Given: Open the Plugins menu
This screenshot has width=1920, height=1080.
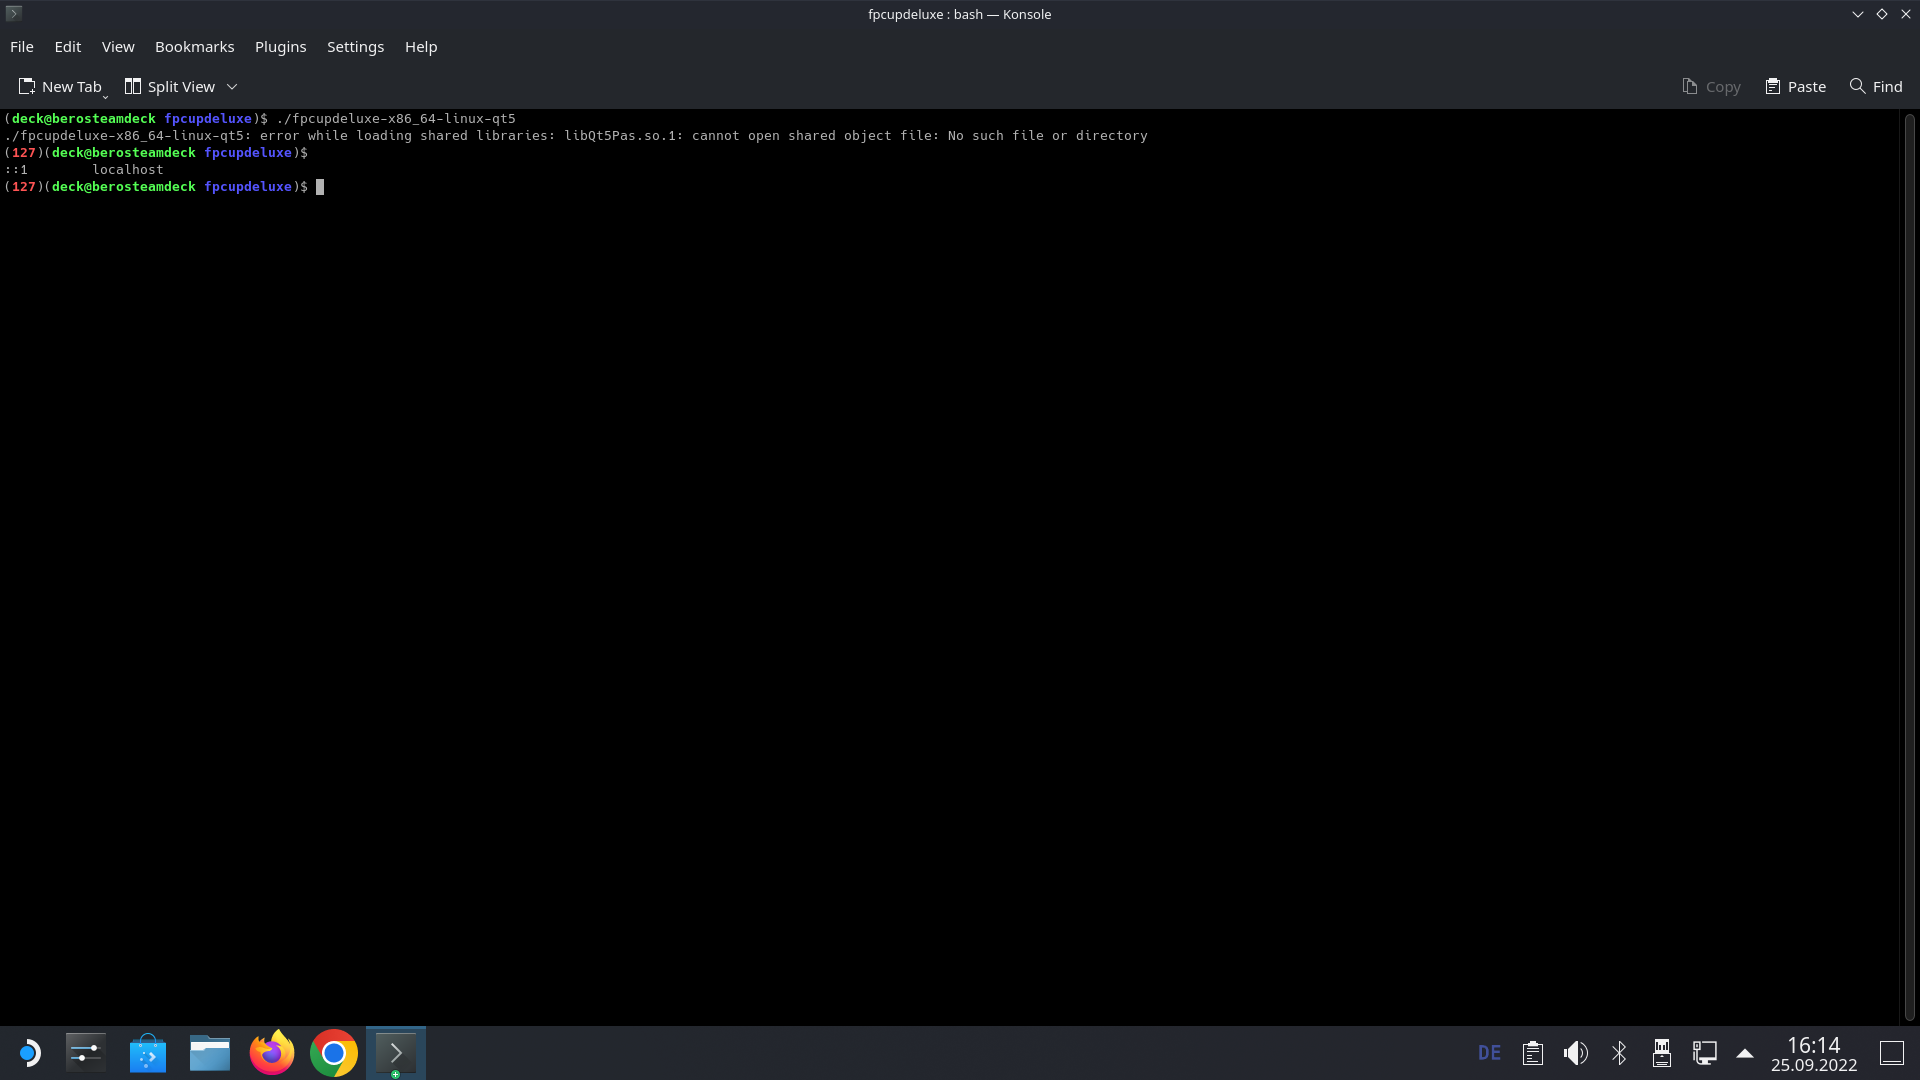Looking at the screenshot, I should pos(280,47).
